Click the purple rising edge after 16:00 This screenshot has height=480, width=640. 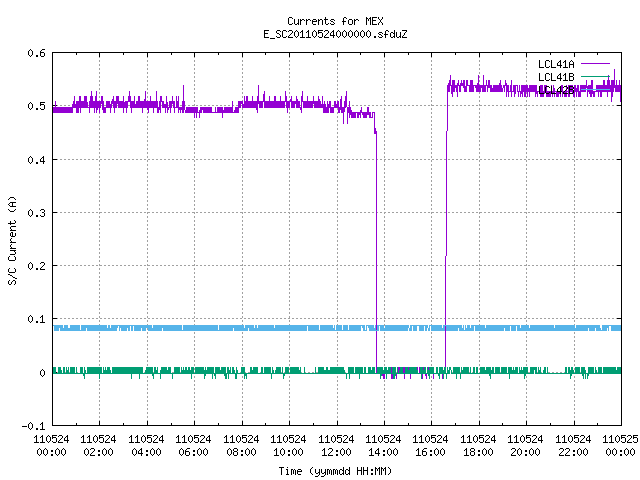click(x=446, y=229)
